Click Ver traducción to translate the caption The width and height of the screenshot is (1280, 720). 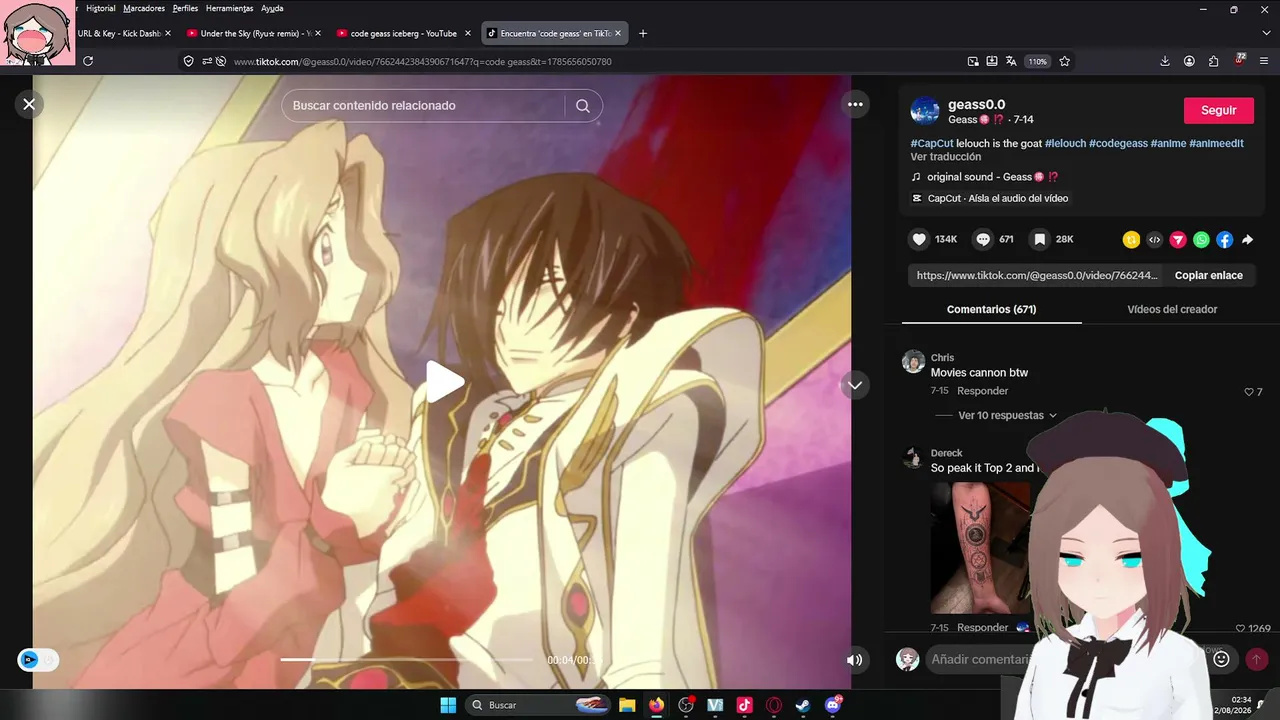[x=945, y=157]
